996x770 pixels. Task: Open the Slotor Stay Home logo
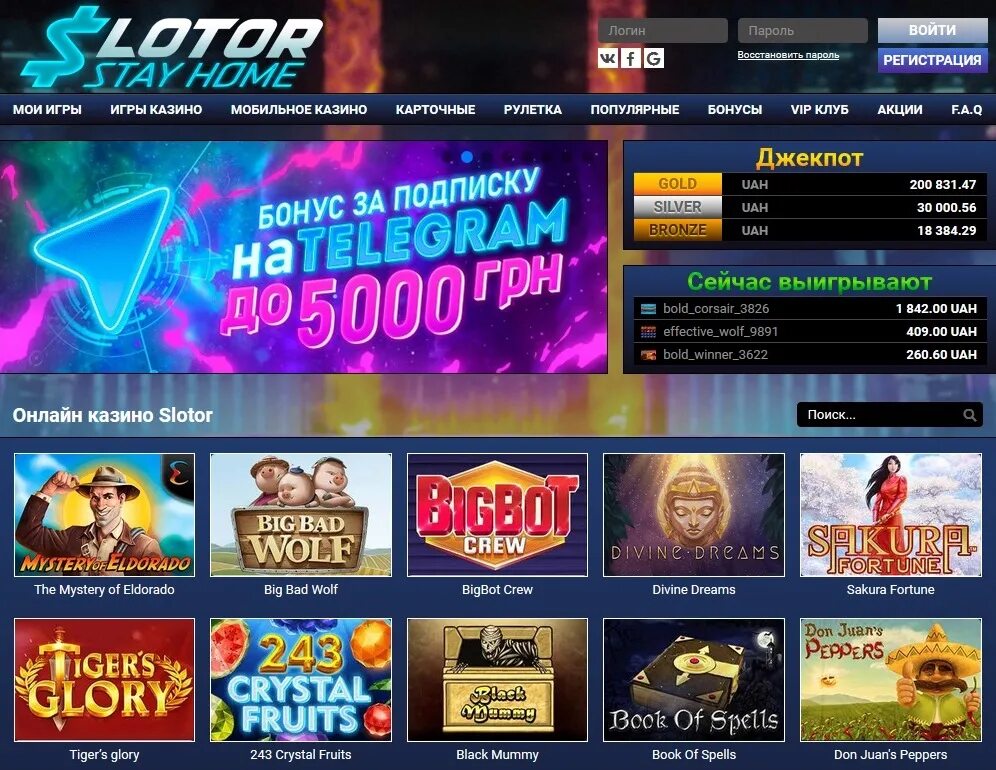[x=172, y=48]
